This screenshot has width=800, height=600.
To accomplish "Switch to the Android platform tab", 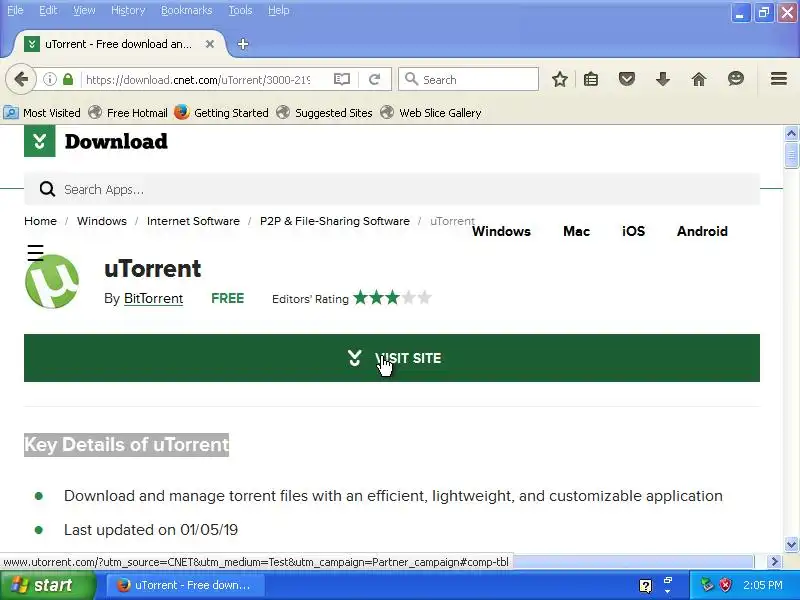I will pos(702,231).
